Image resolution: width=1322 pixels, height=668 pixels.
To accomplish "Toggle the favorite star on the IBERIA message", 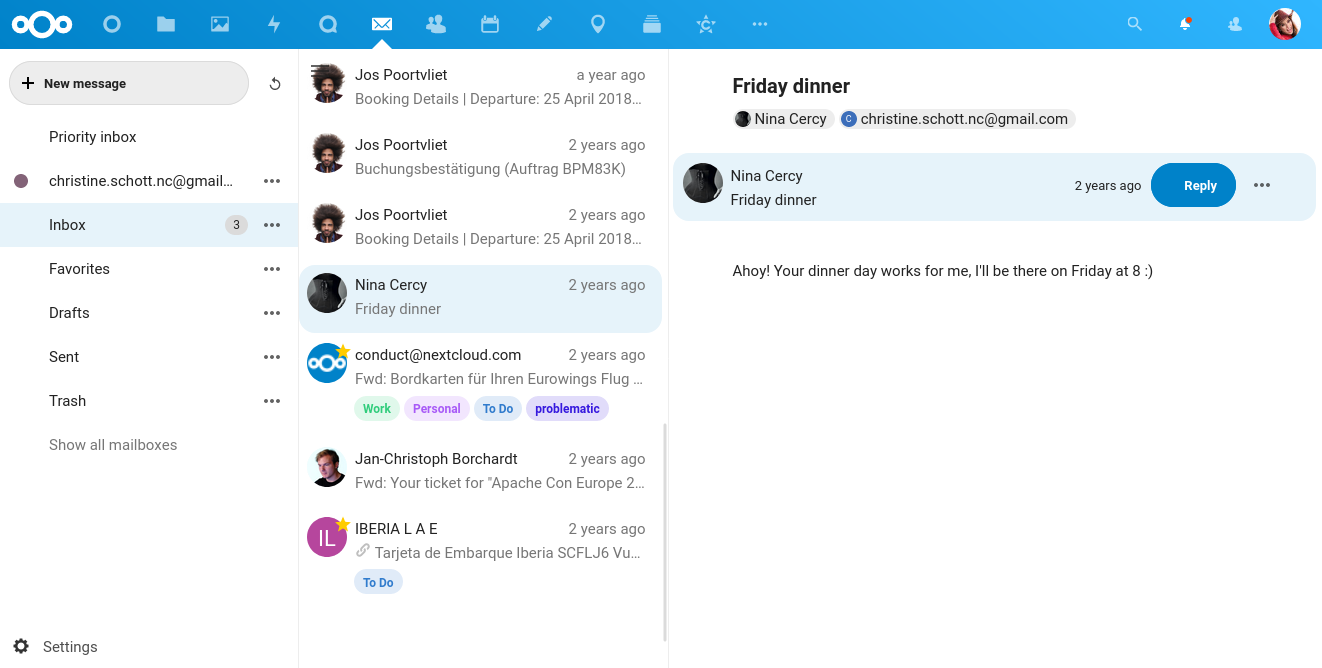I will [x=341, y=524].
